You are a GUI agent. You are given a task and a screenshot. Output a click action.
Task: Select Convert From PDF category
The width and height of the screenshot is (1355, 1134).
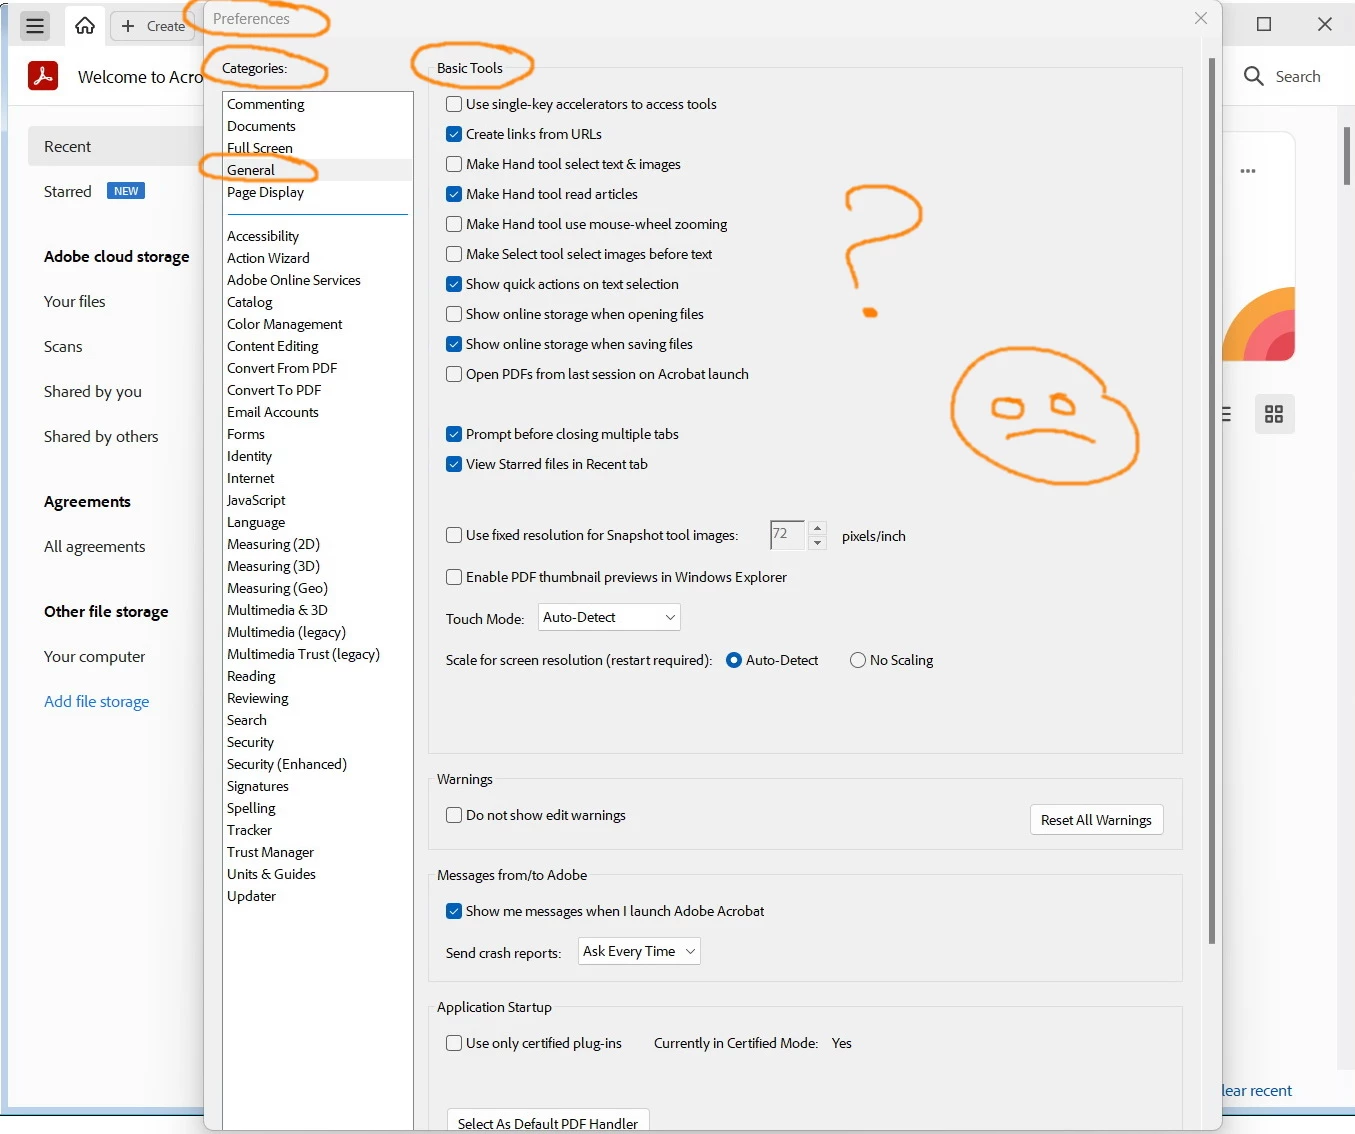282,368
